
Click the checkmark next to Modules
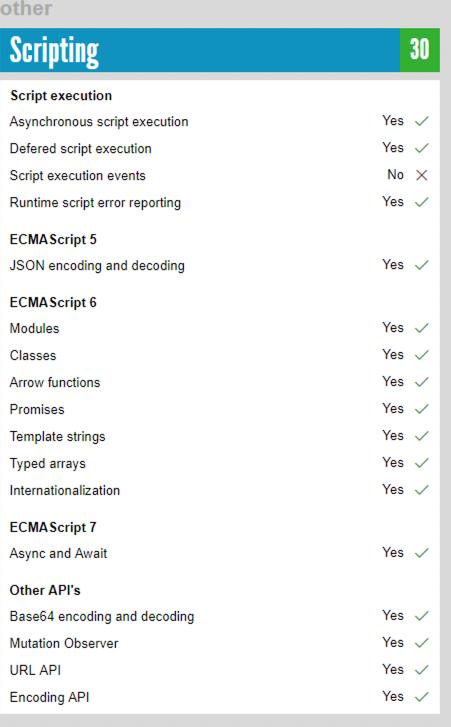point(421,328)
